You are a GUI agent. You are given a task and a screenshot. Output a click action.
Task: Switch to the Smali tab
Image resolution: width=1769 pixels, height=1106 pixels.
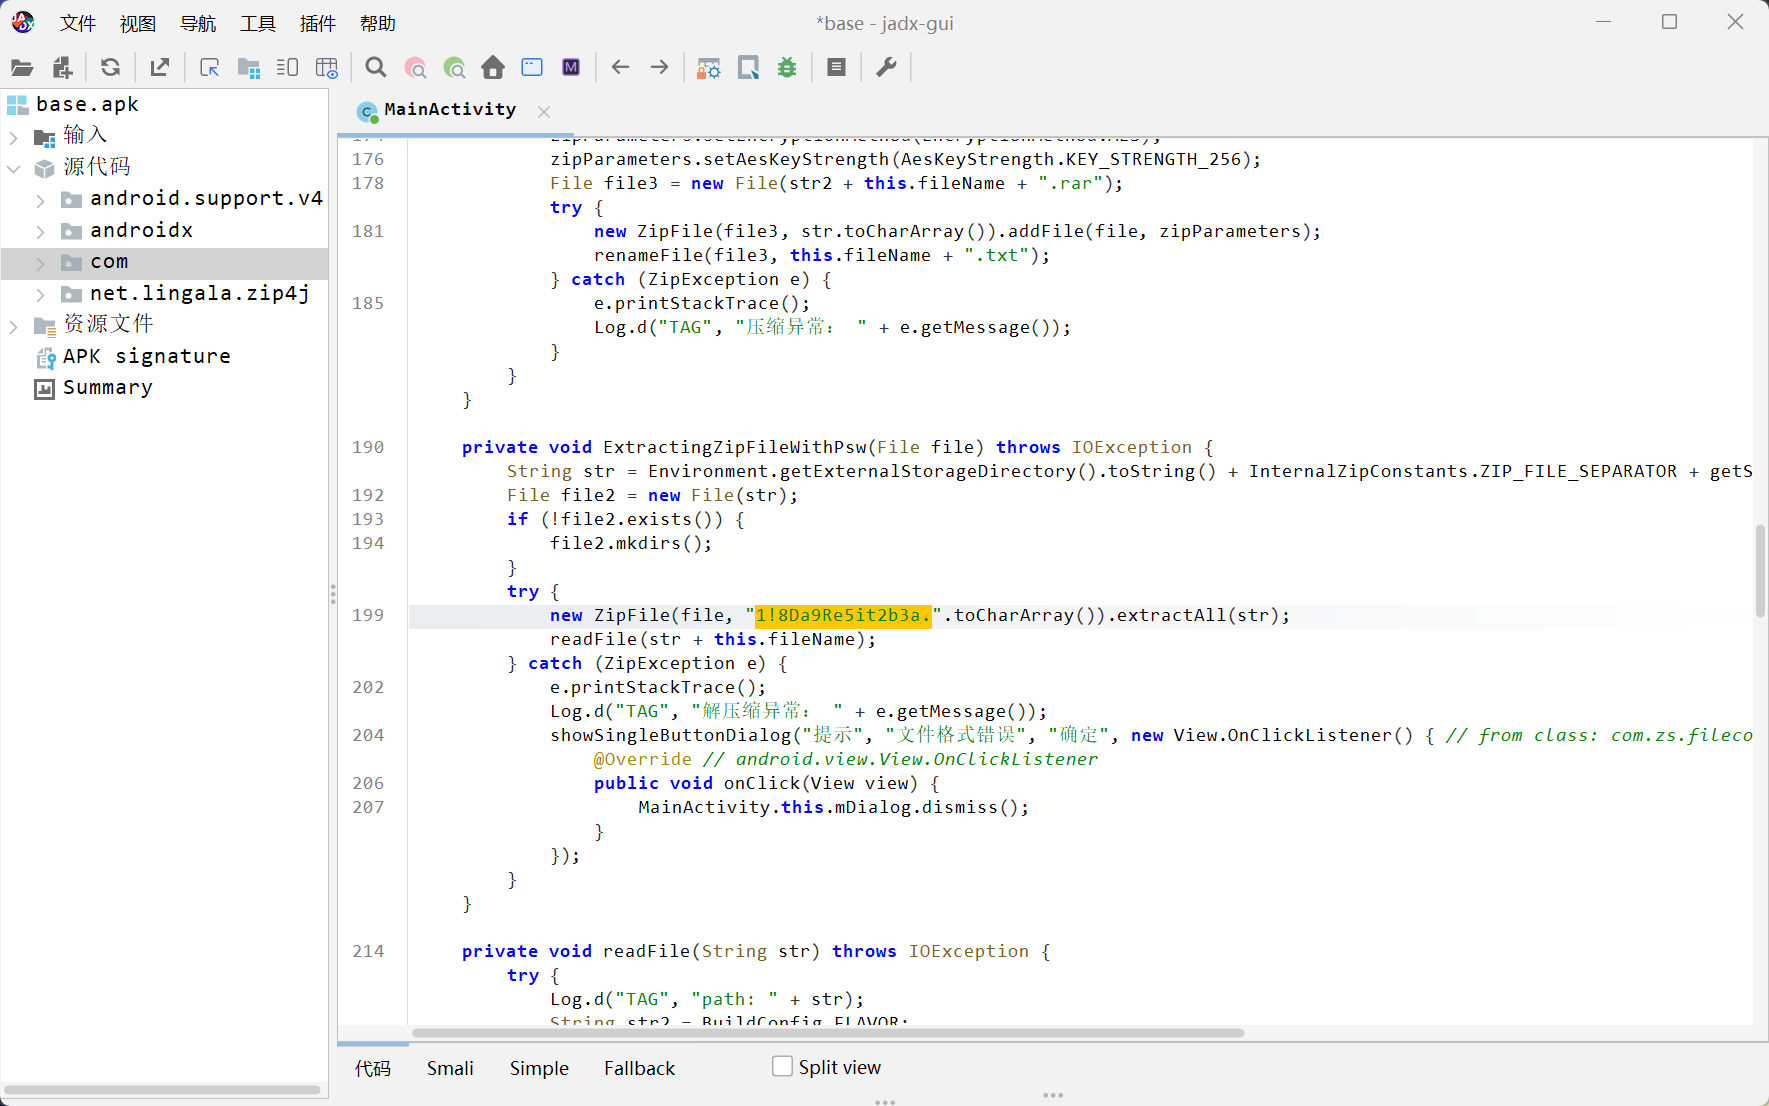(450, 1068)
